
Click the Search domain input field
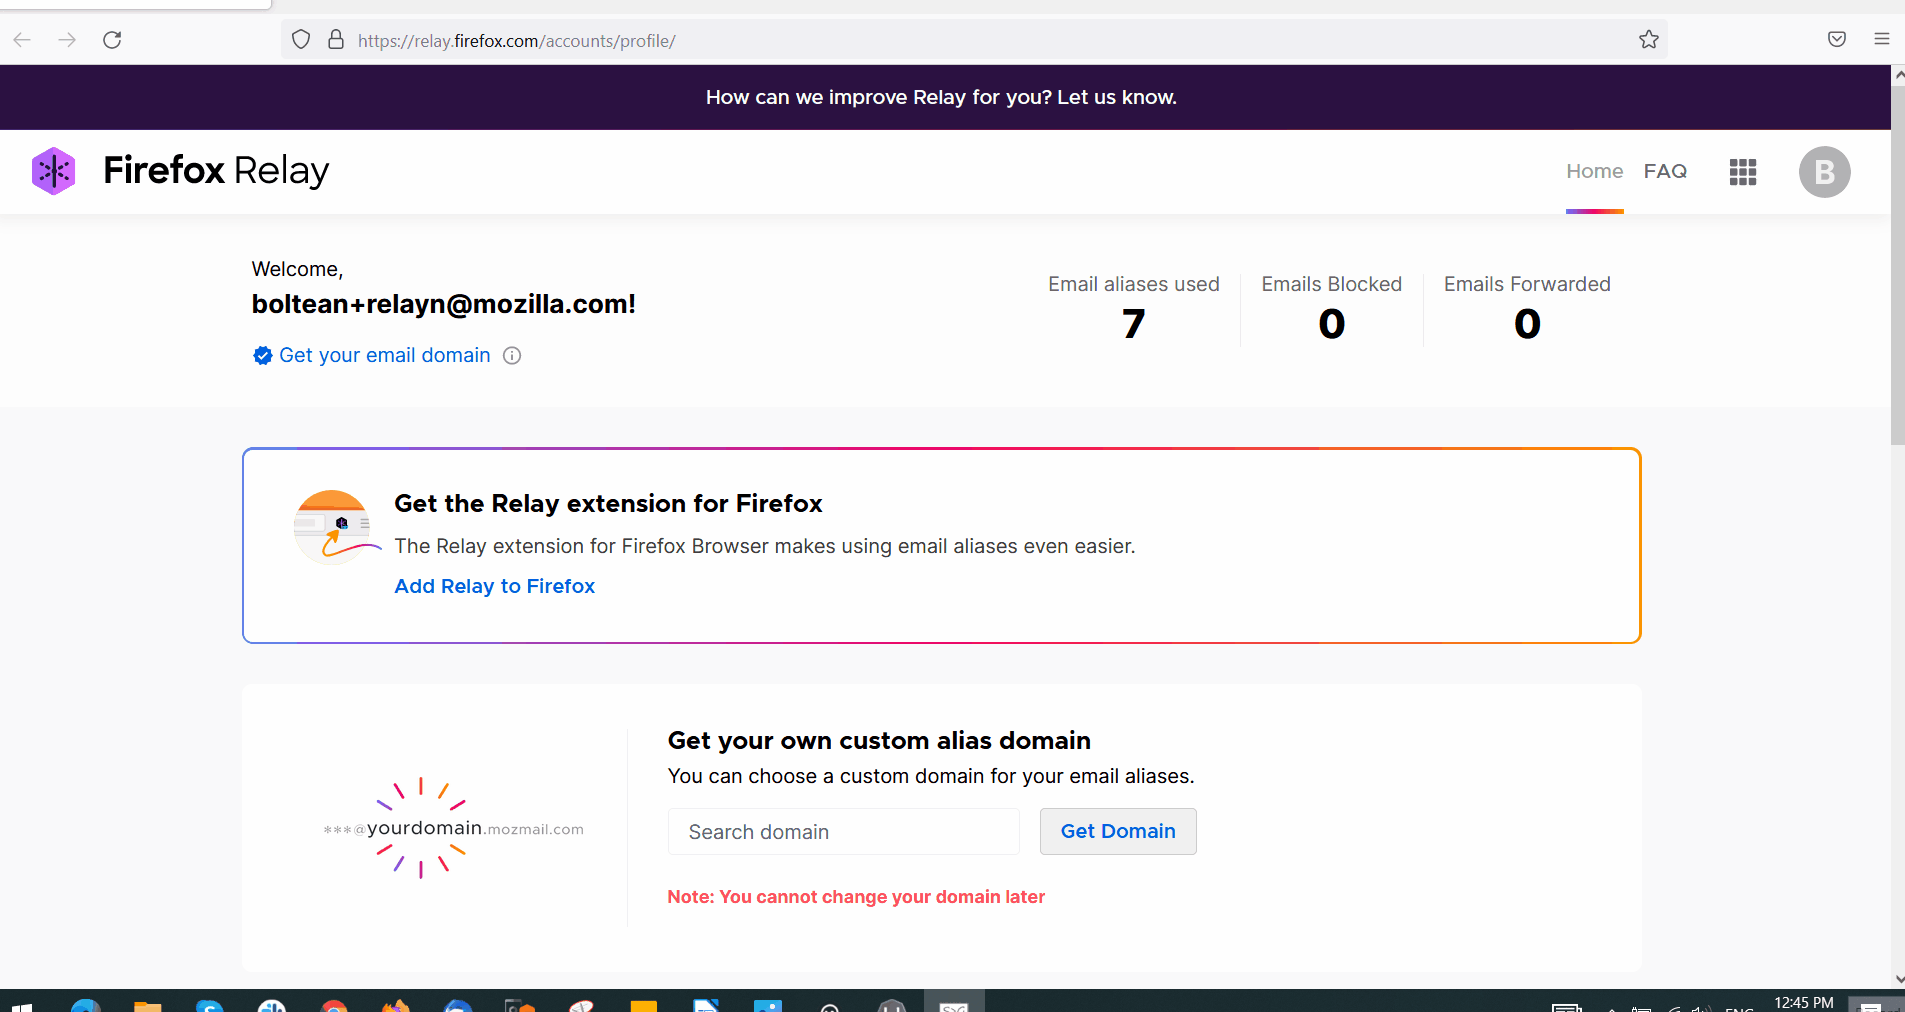point(842,831)
